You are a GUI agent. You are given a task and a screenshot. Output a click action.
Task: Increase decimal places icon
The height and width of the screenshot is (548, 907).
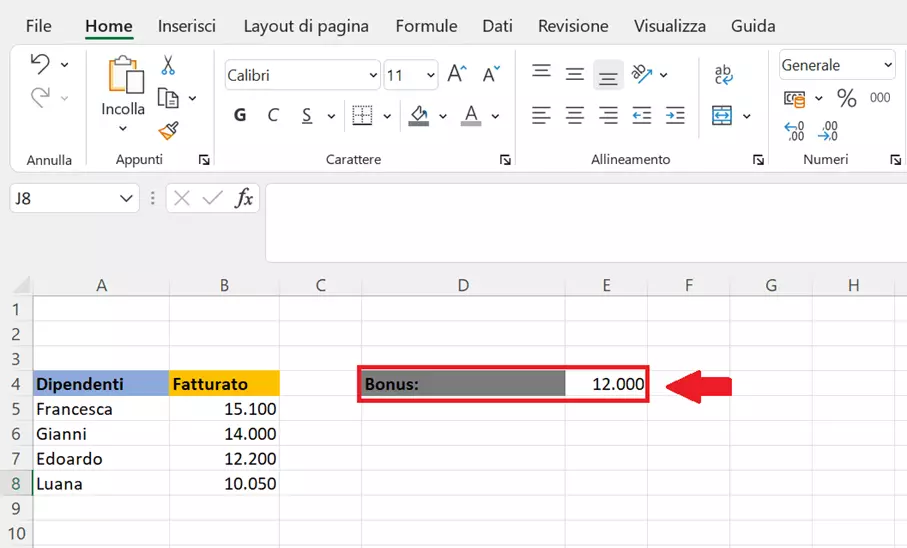(x=794, y=131)
